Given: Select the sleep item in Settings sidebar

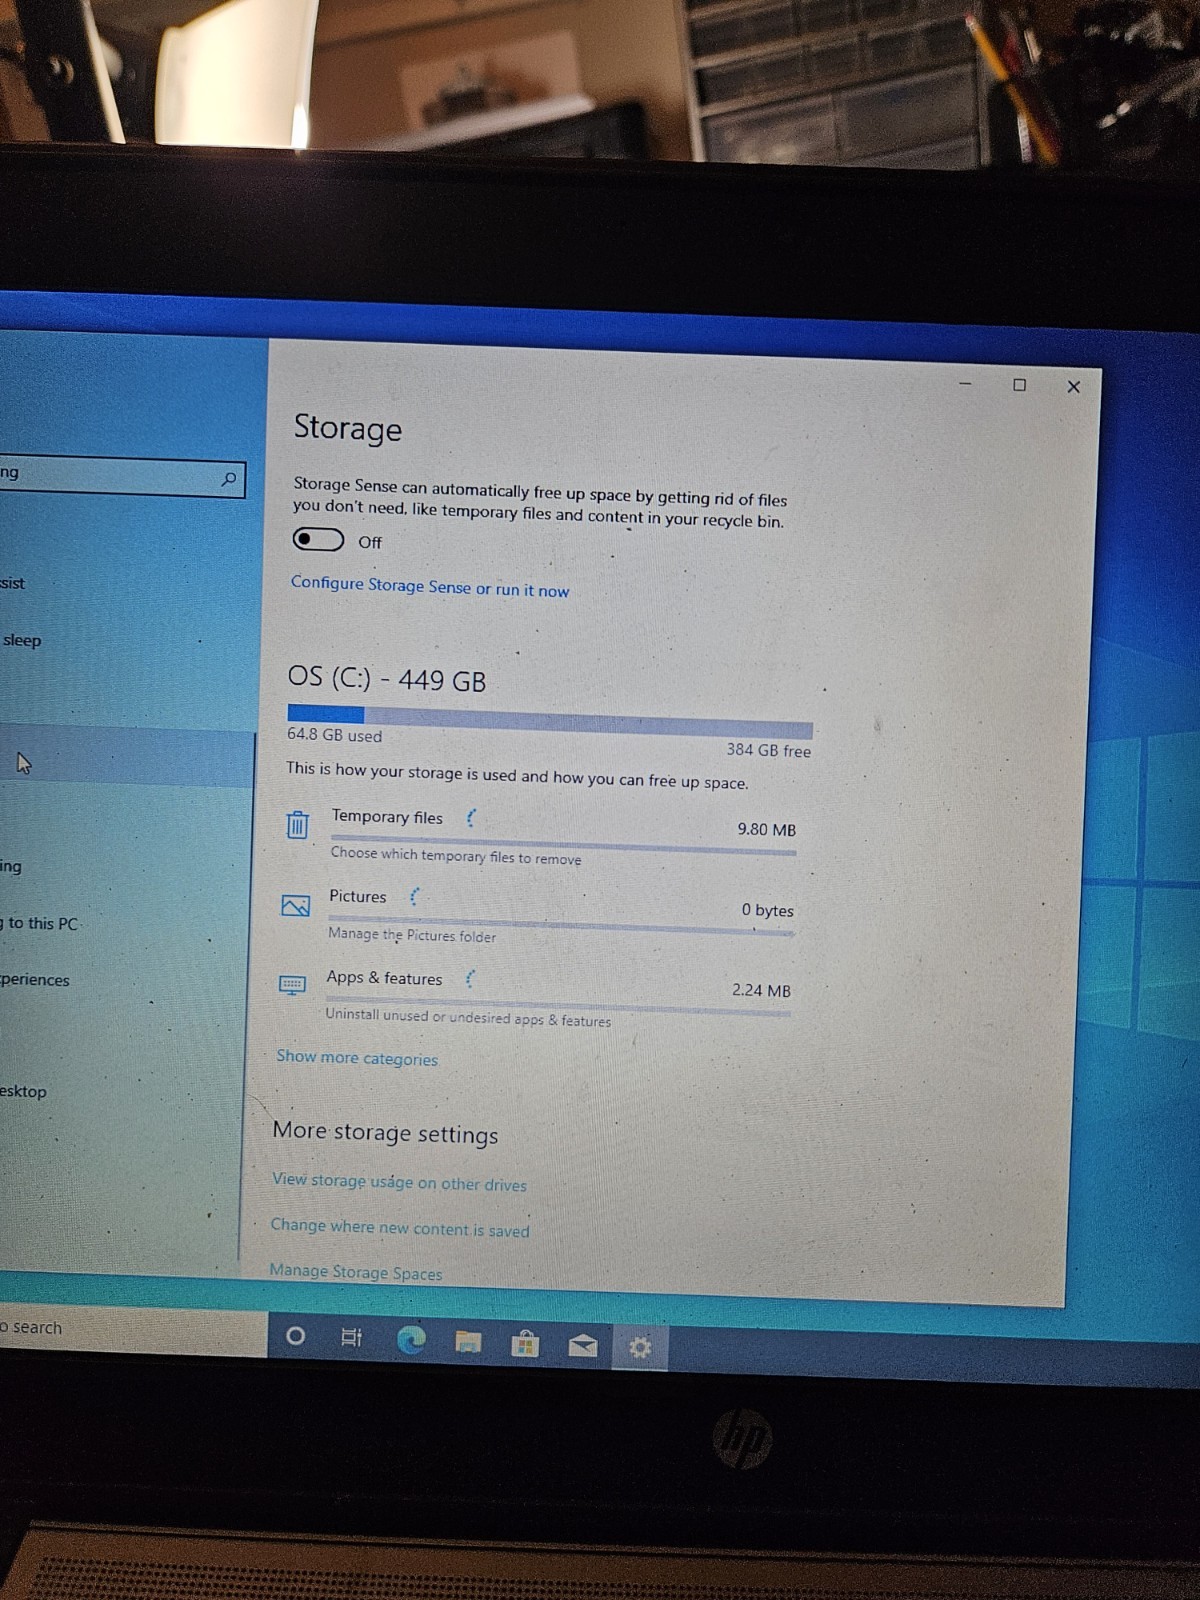Looking at the screenshot, I should tap(21, 640).
